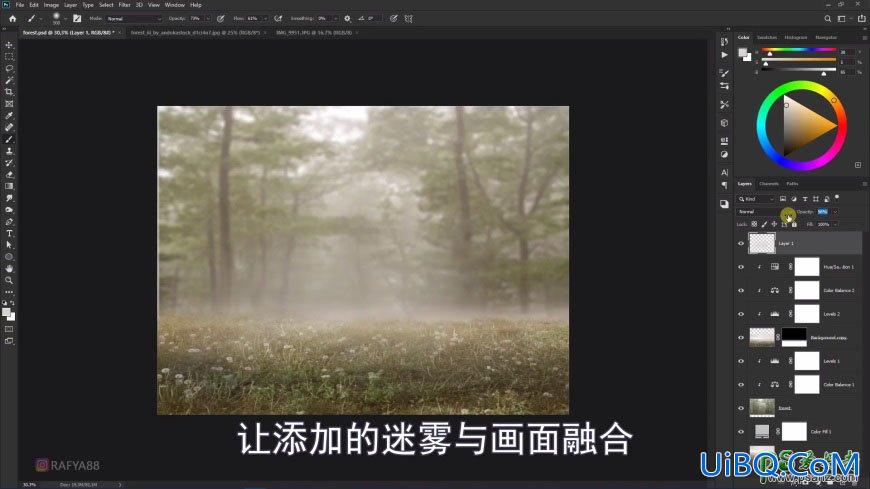This screenshot has width=870, height=489.
Task: Select the Crop tool
Action: 9,92
